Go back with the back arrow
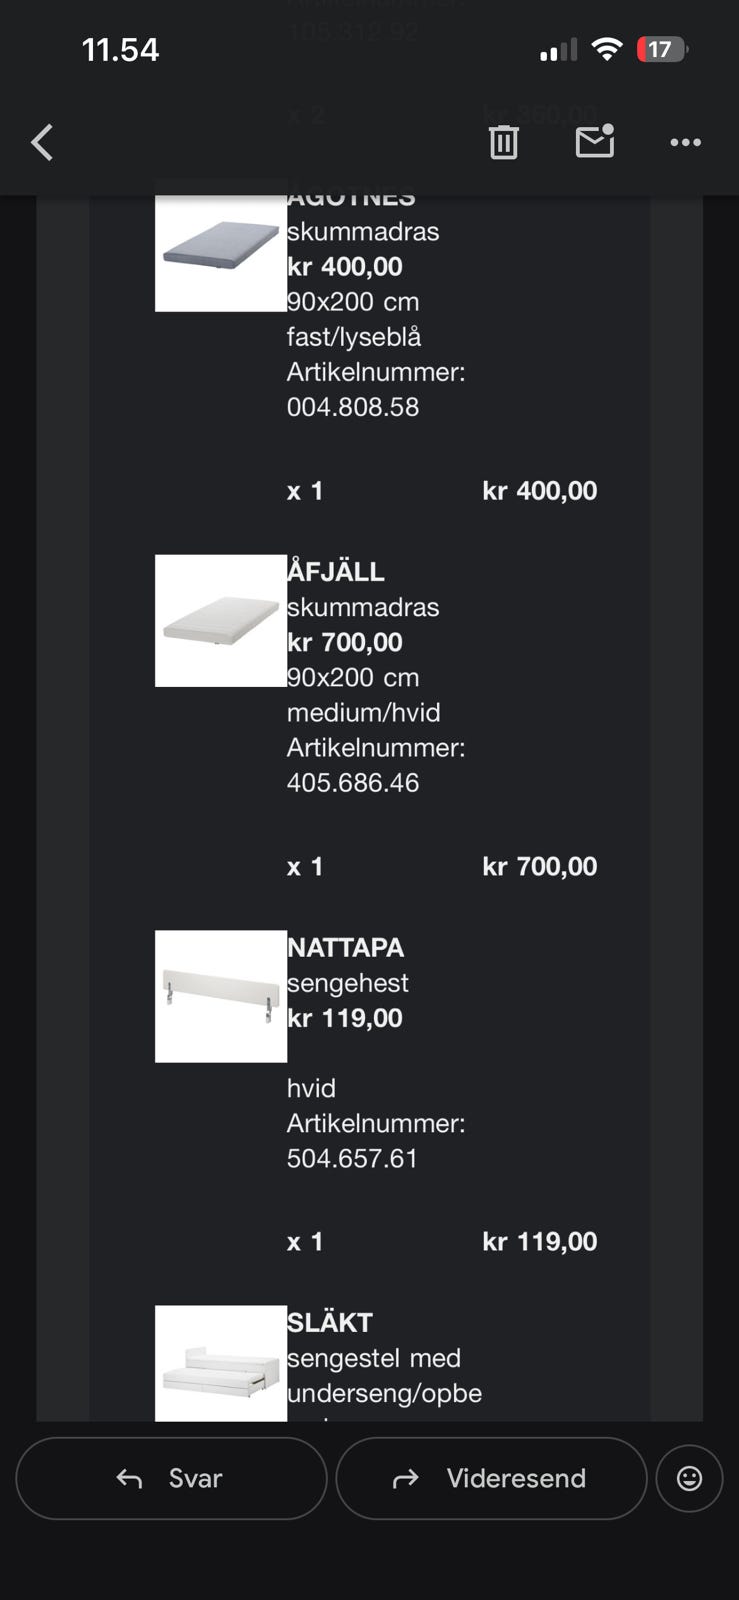The height and width of the screenshot is (1600, 739). pyautogui.click(x=42, y=143)
